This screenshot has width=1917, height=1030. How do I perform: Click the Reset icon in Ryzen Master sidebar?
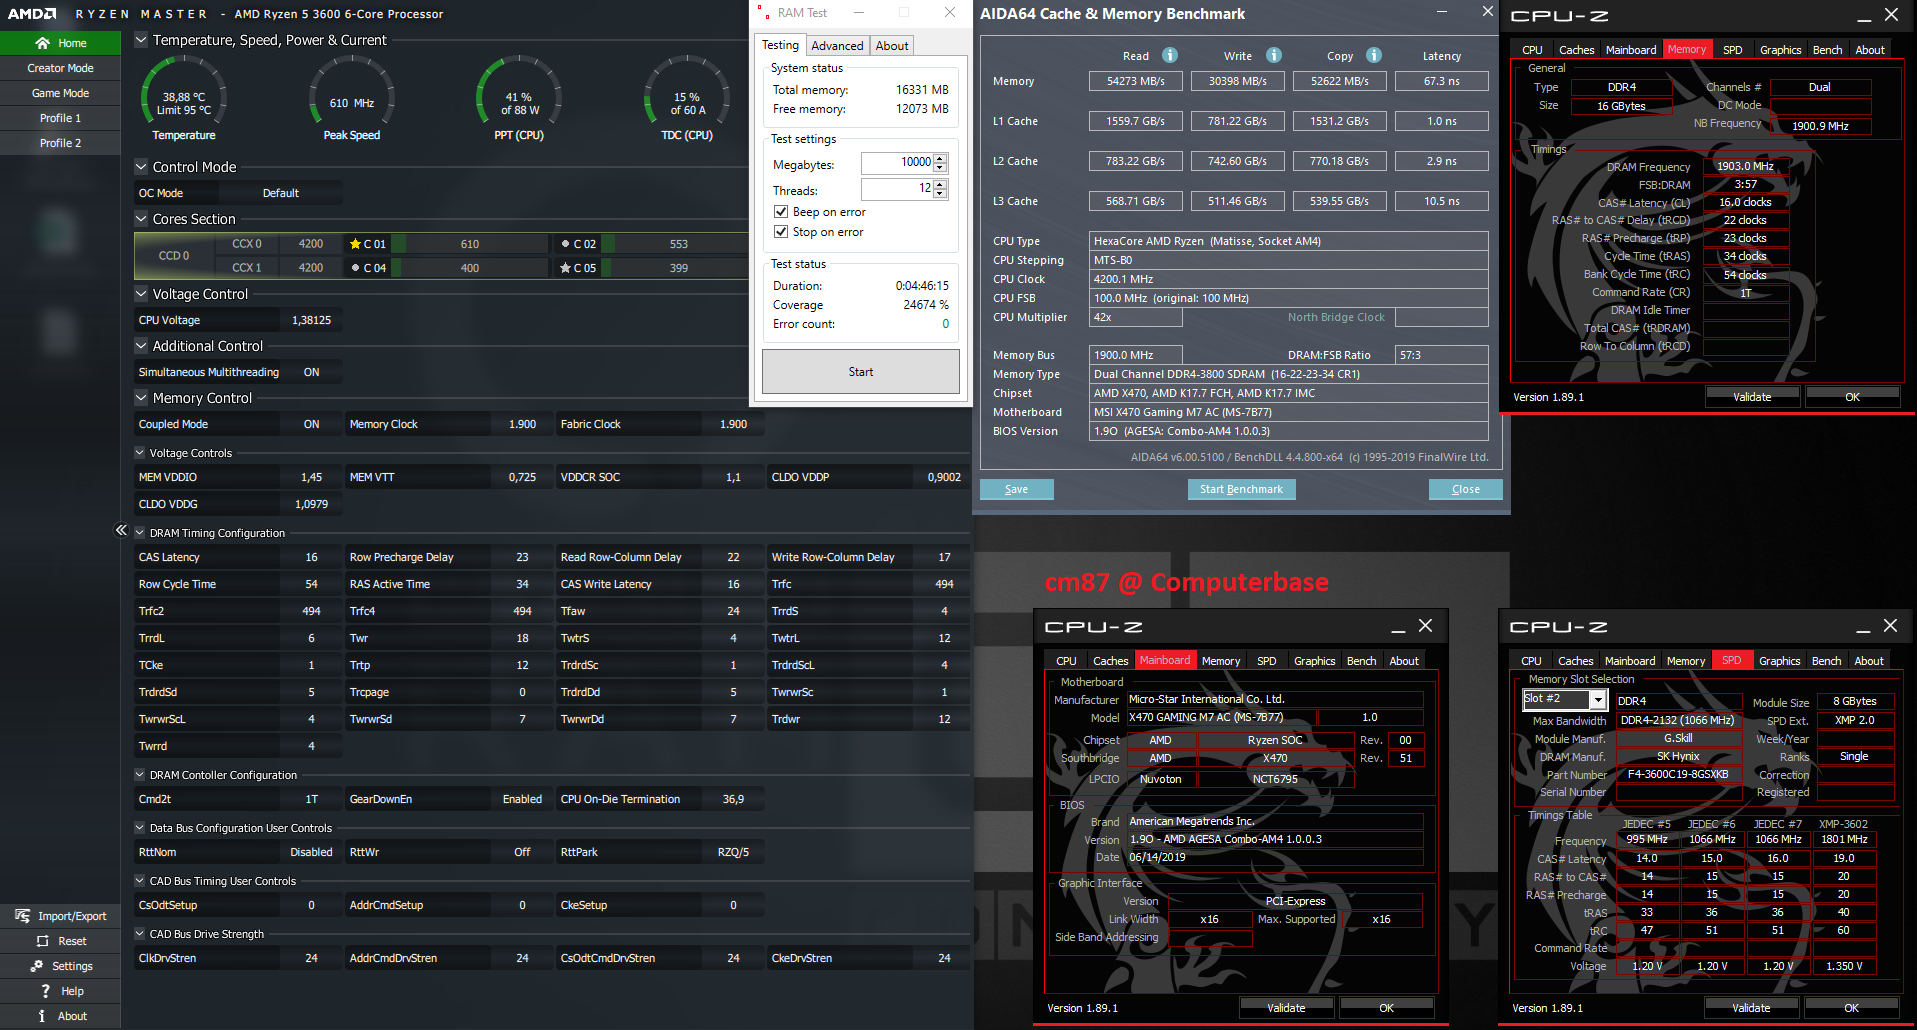tap(42, 941)
